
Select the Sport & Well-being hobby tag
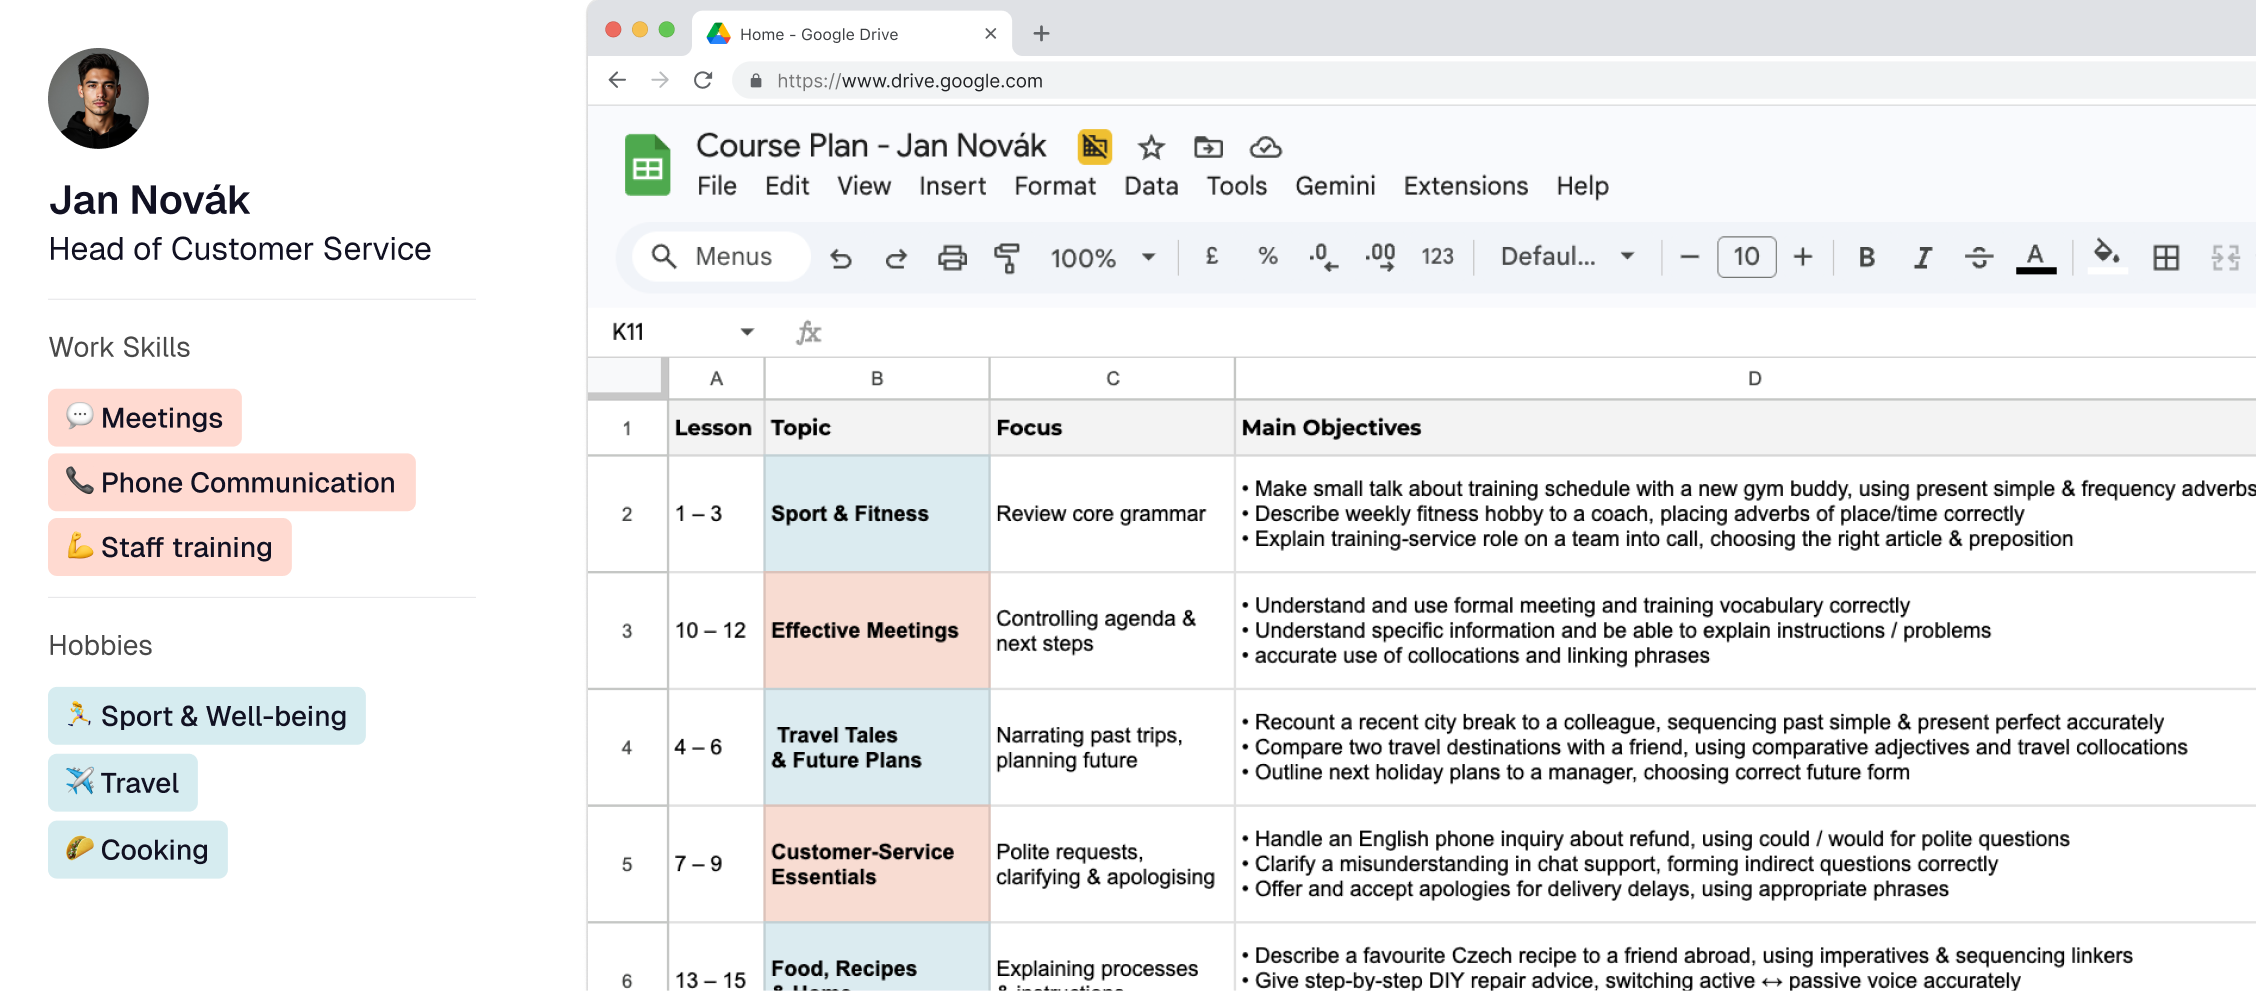(x=207, y=716)
